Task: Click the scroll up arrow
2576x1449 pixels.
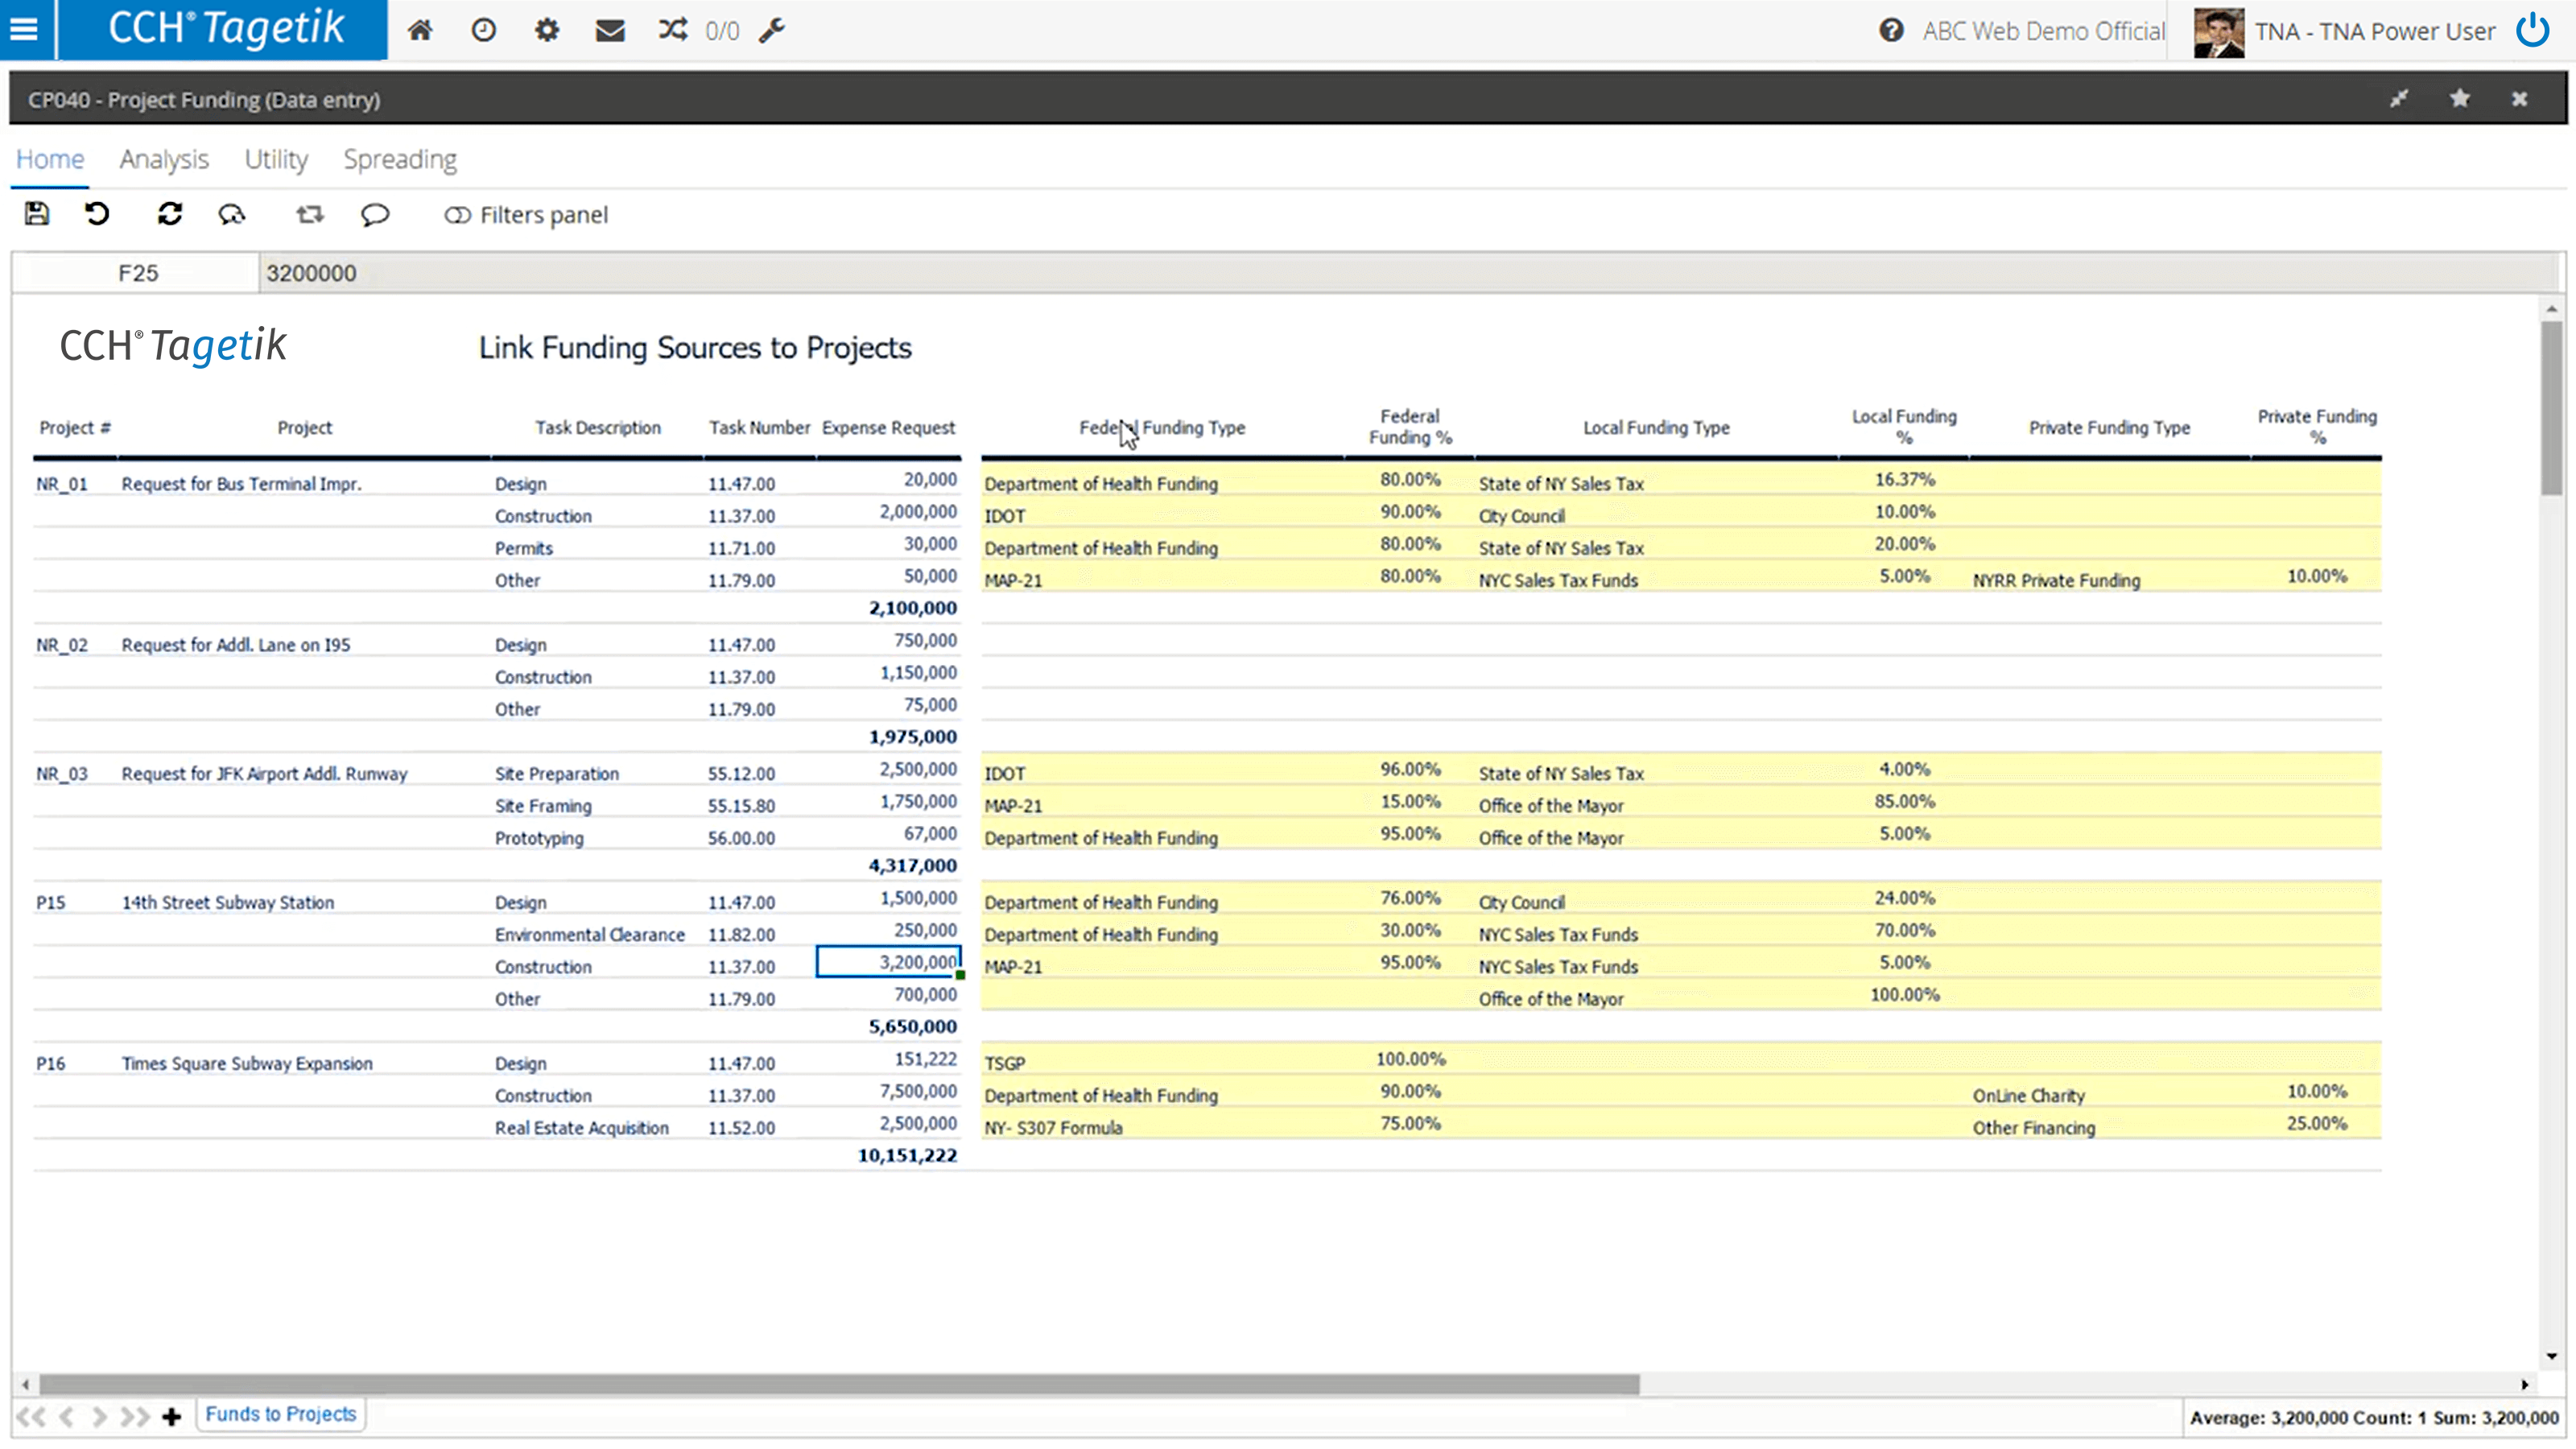Action: [2552, 309]
